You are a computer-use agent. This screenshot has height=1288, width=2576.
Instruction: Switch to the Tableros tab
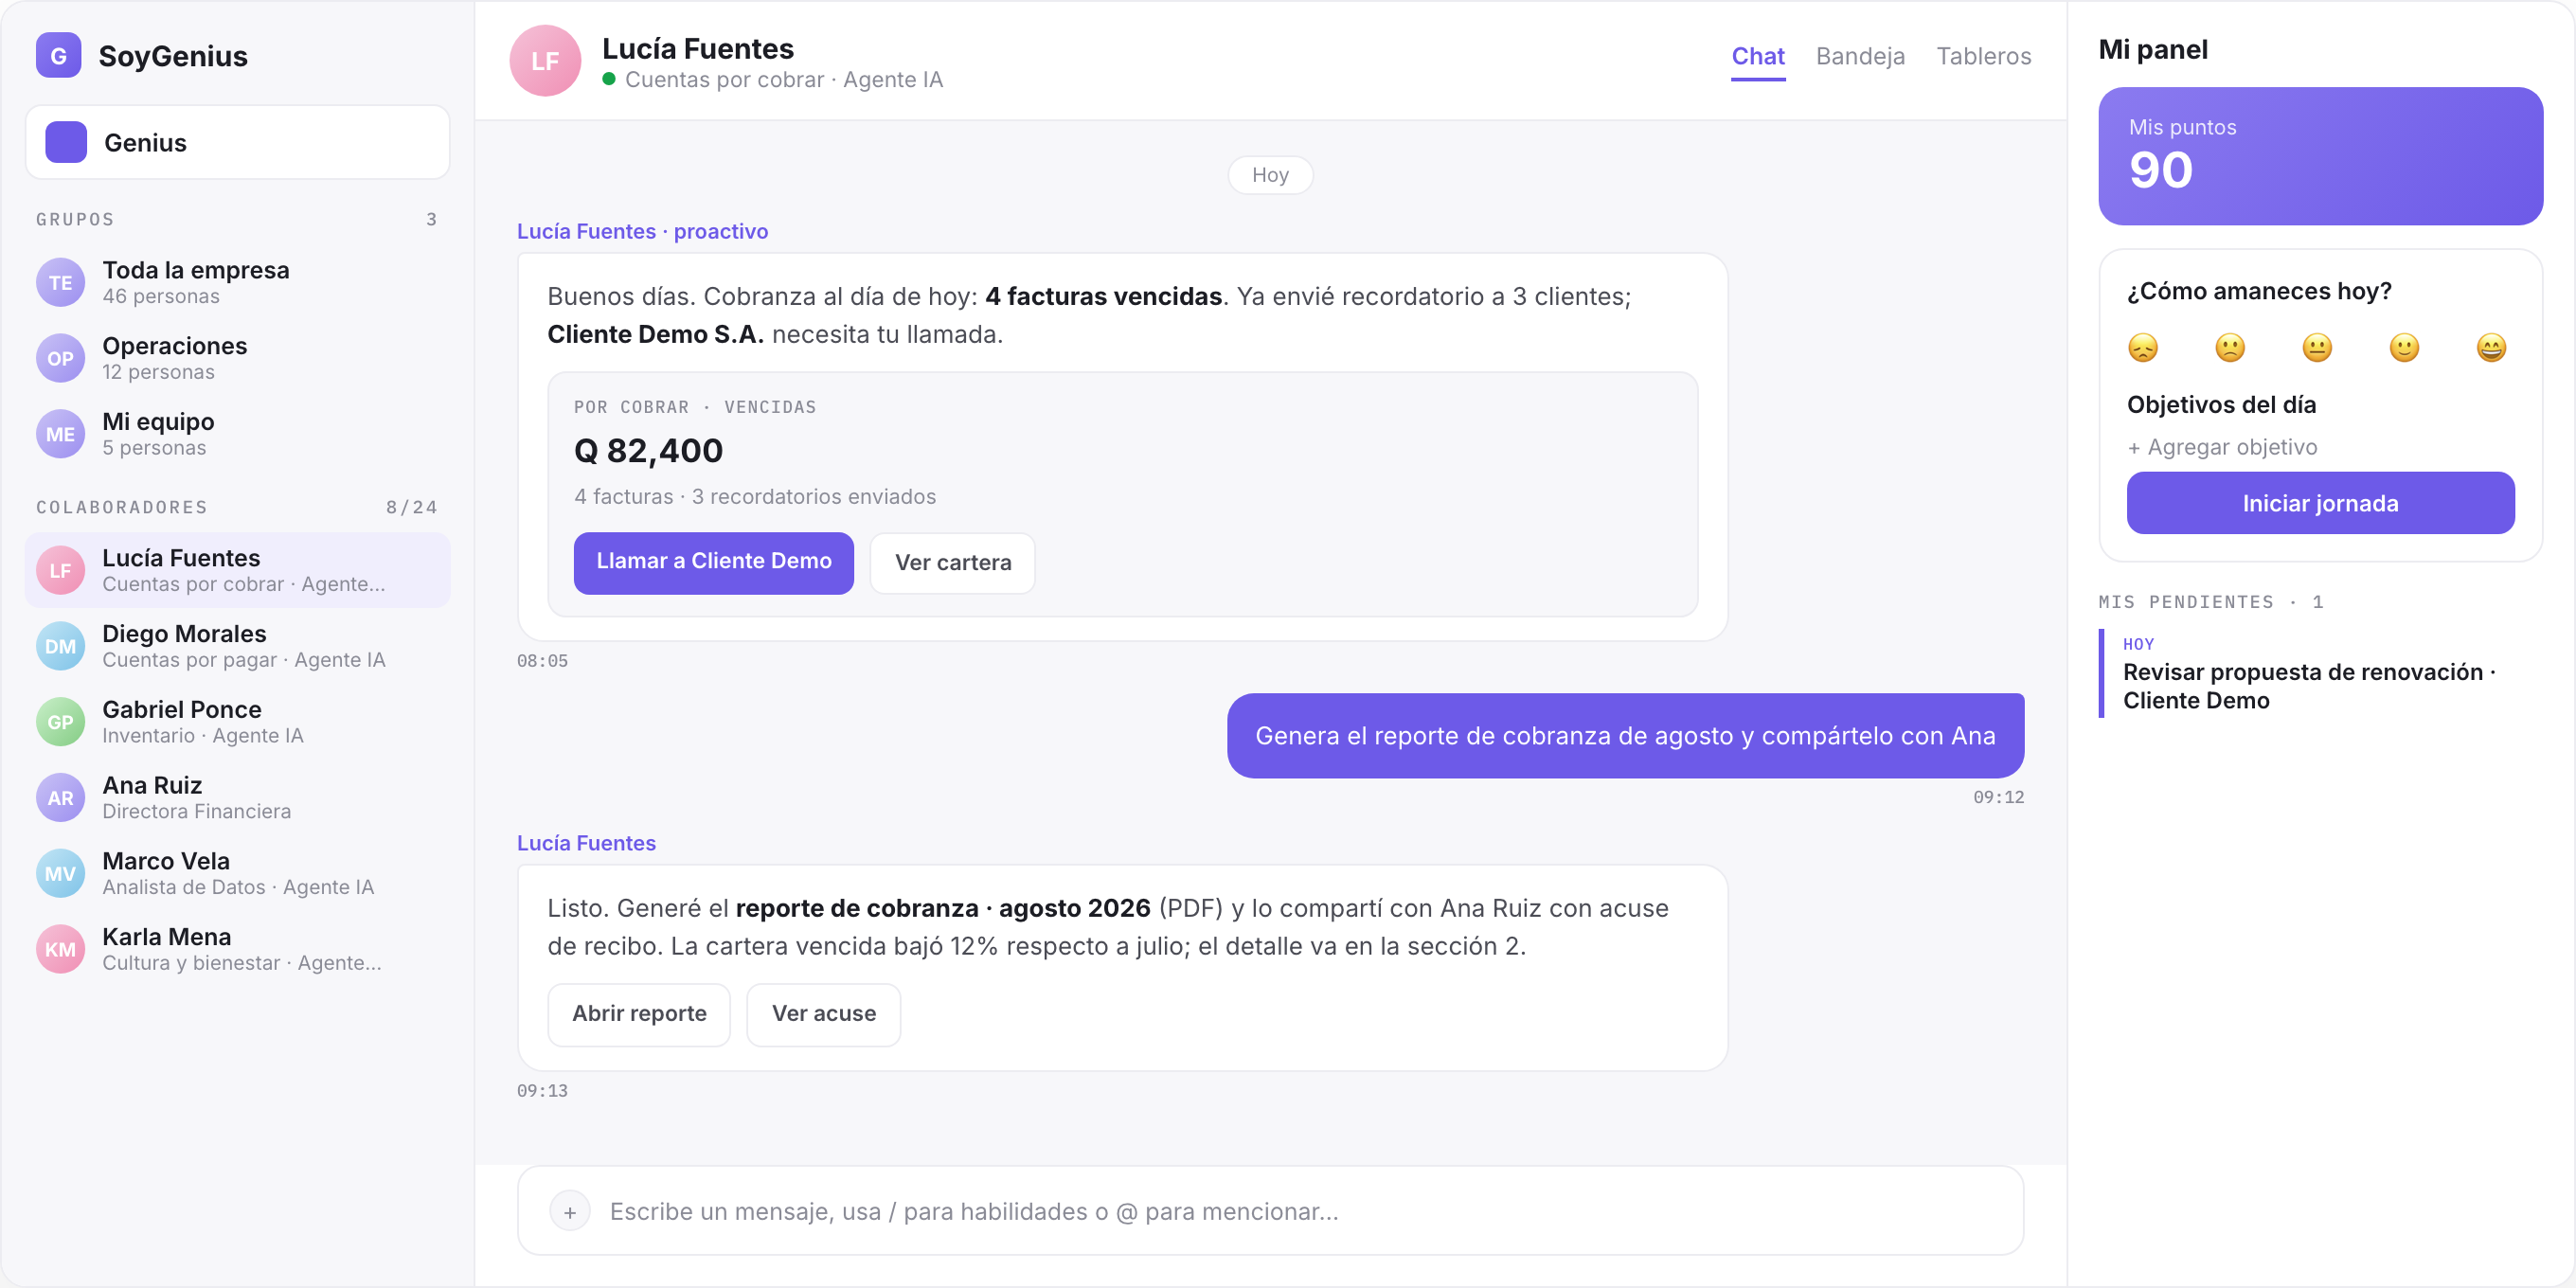pos(1984,56)
